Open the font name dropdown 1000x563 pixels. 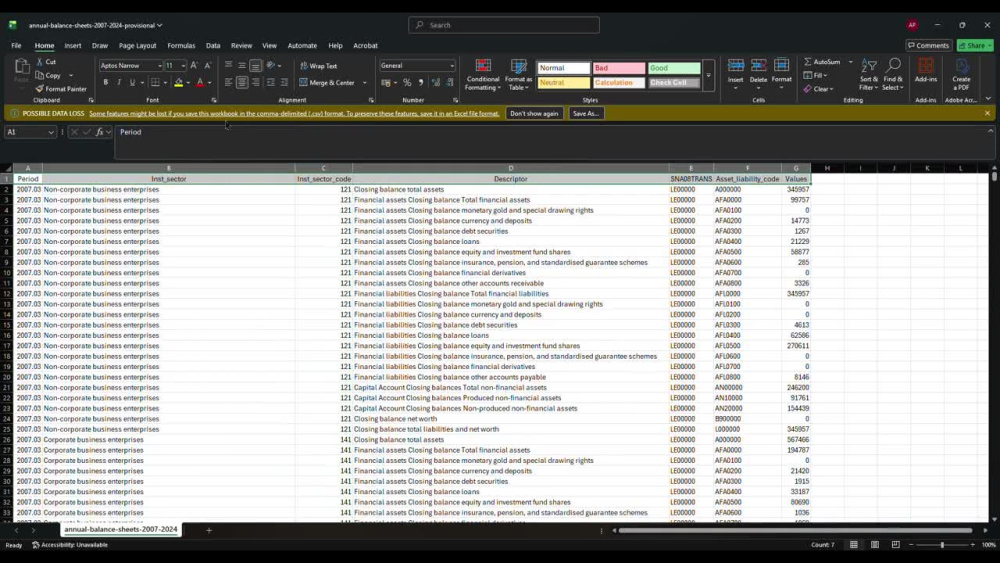click(x=159, y=66)
